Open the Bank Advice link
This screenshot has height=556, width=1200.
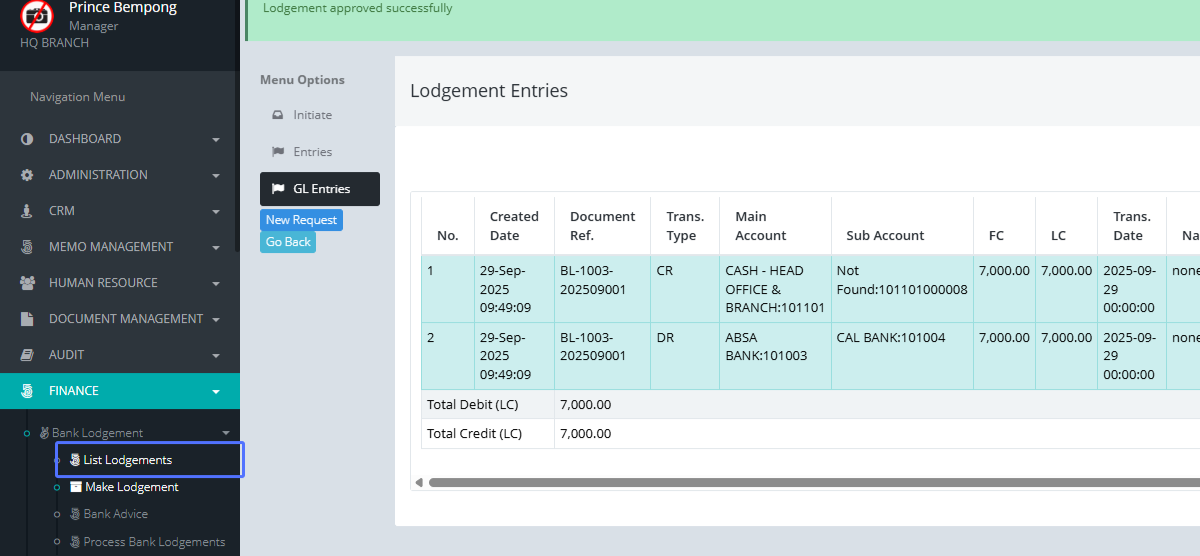pyautogui.click(x=115, y=514)
